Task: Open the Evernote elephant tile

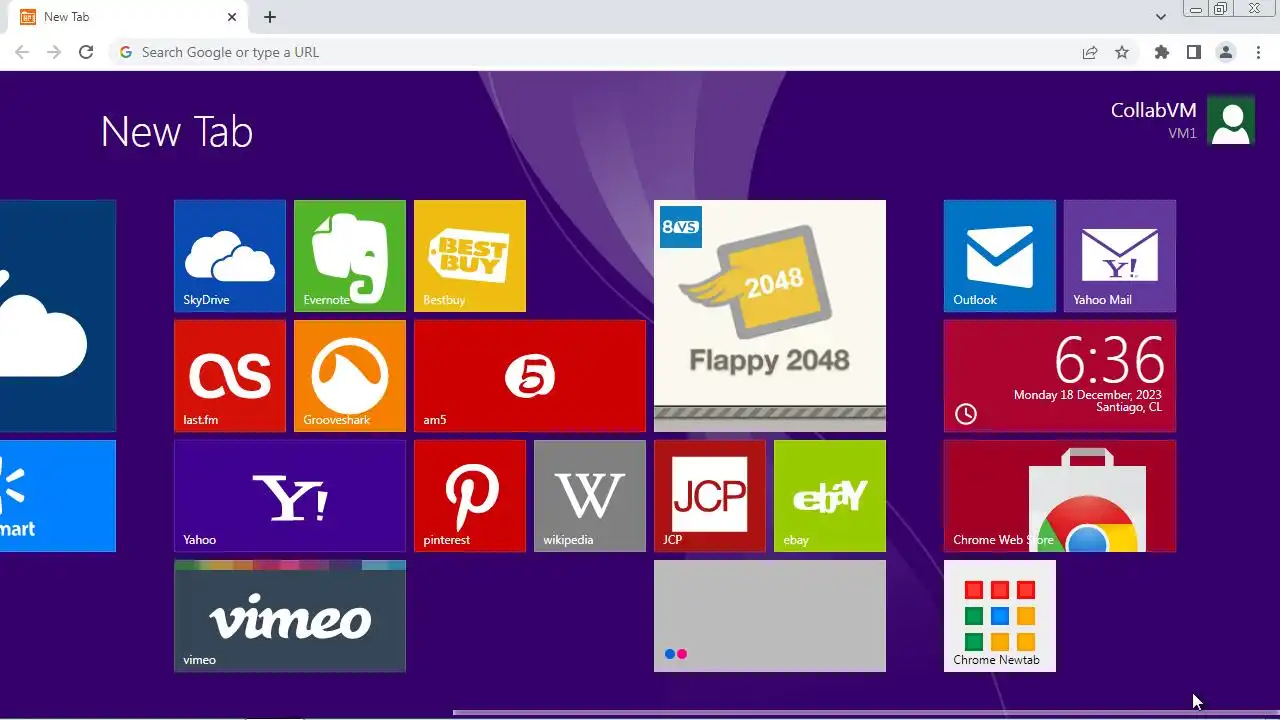Action: click(350, 256)
